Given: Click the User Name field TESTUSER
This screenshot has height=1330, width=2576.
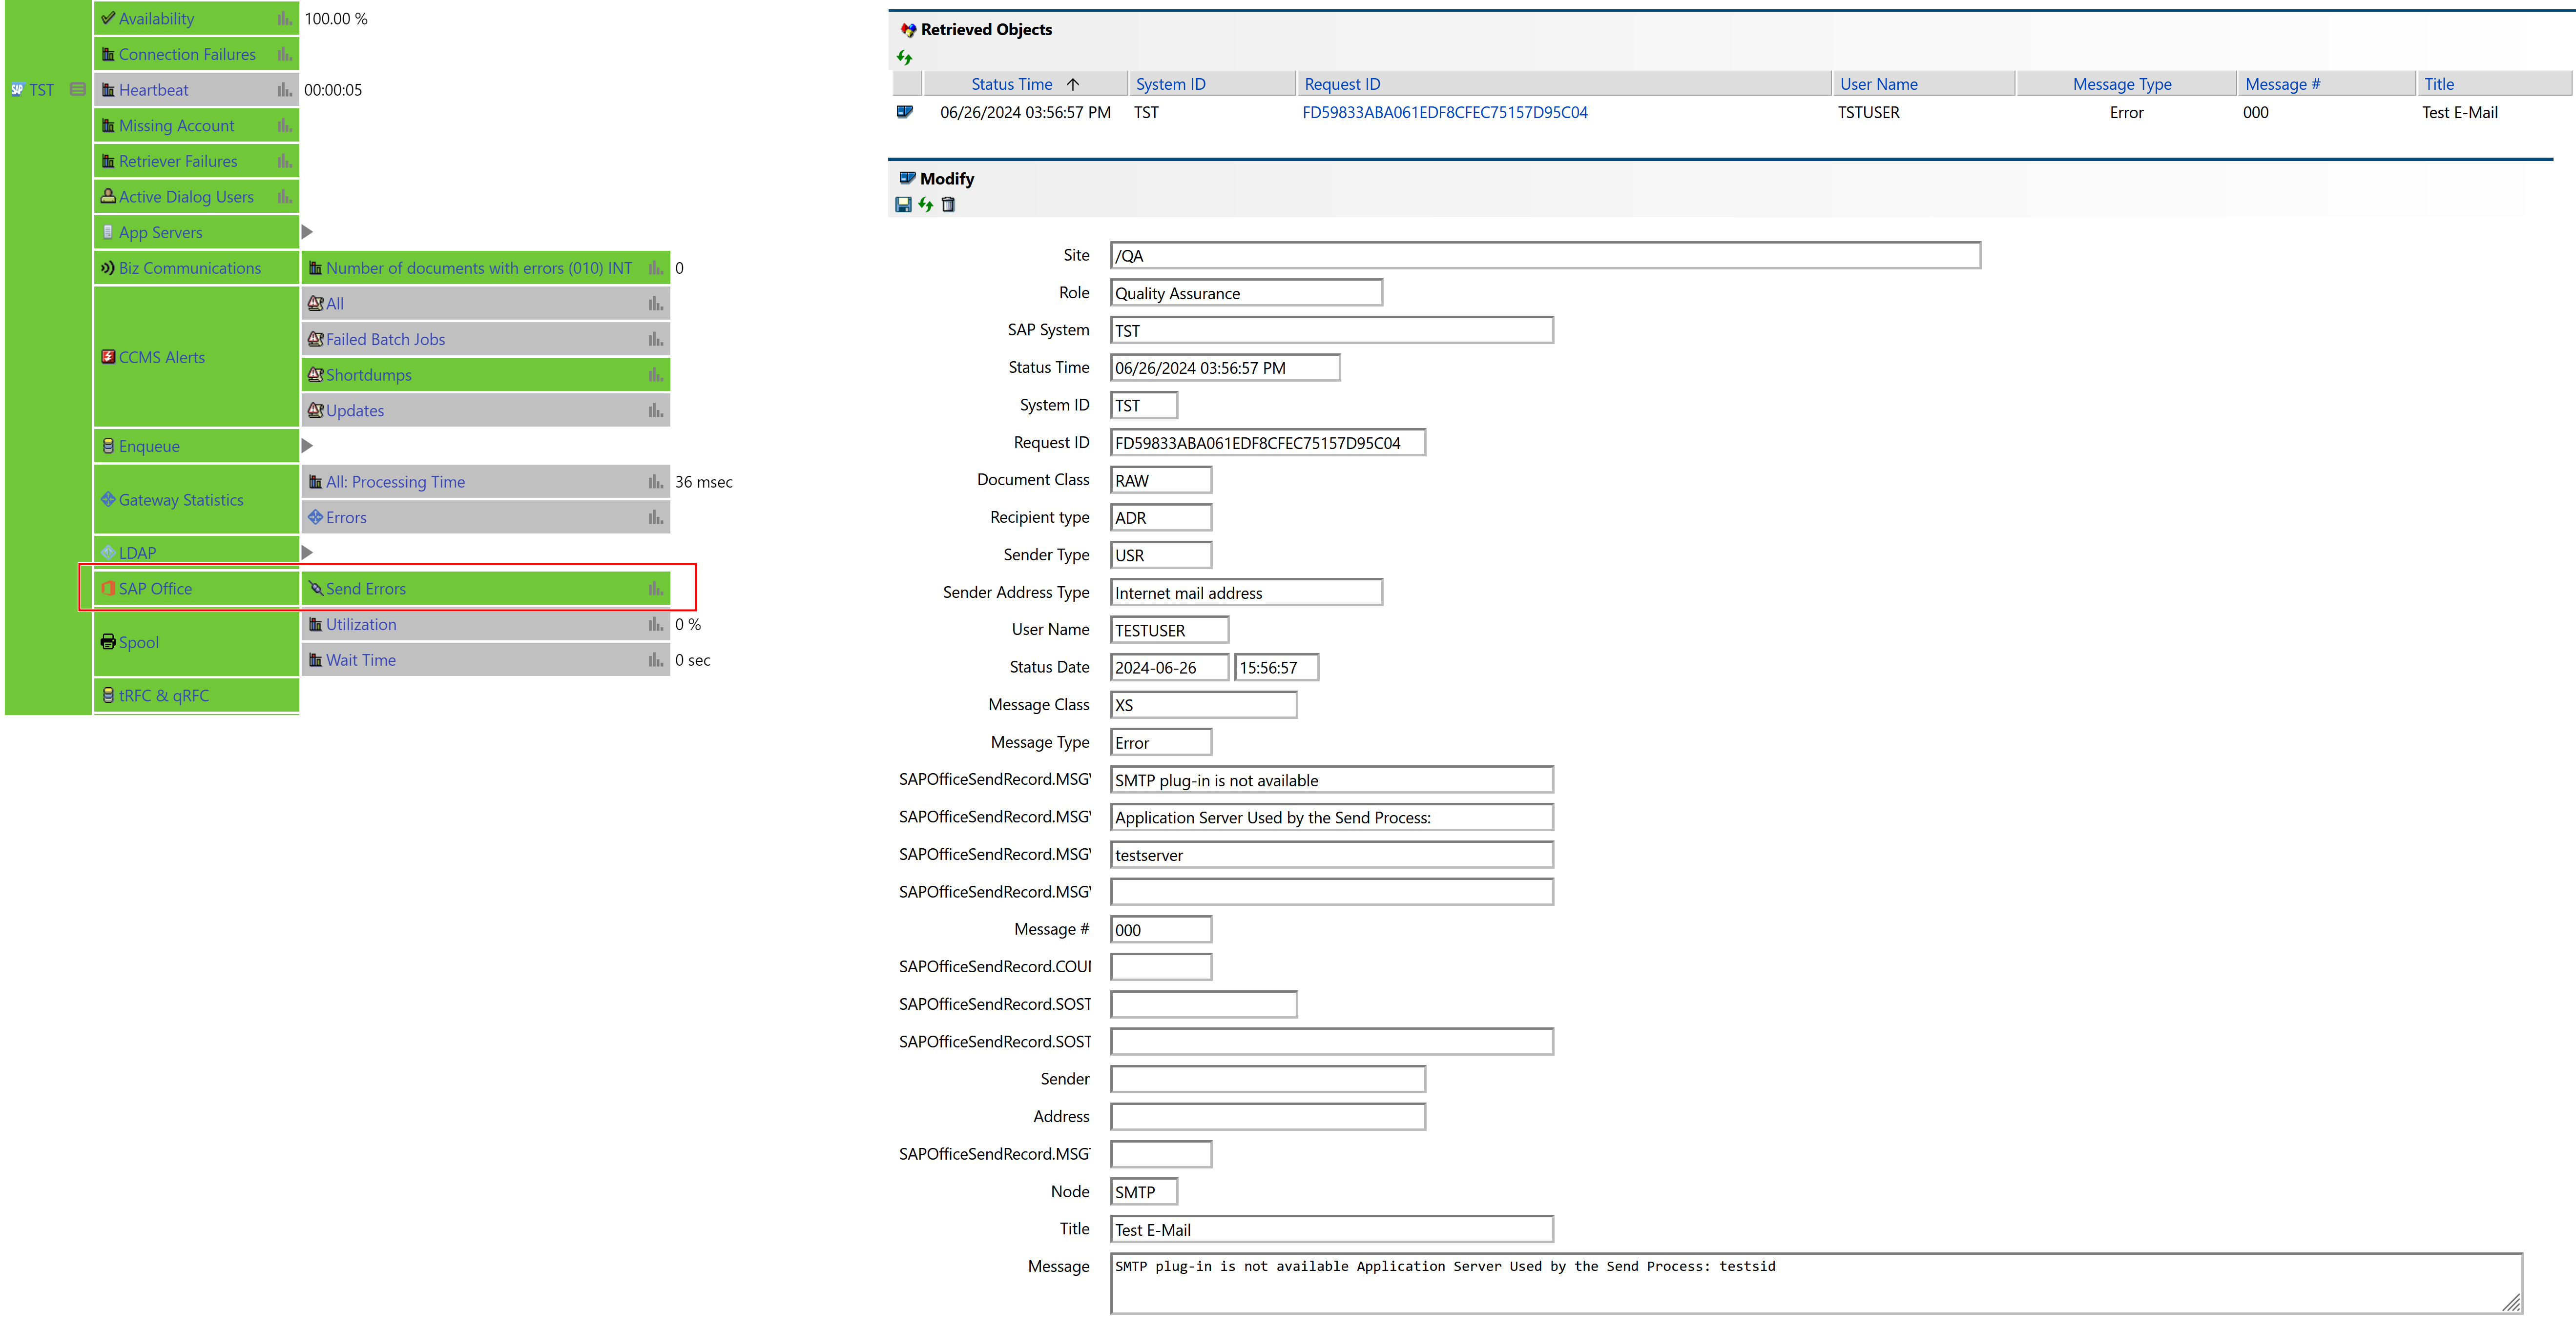Looking at the screenshot, I should click(1169, 631).
